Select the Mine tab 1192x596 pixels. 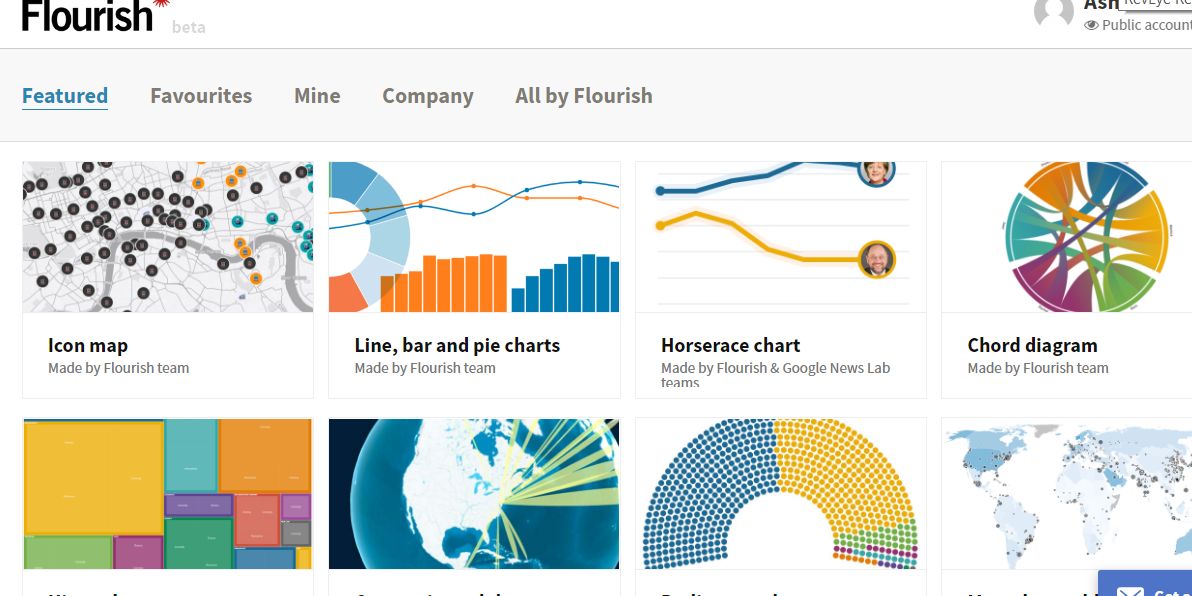317,96
